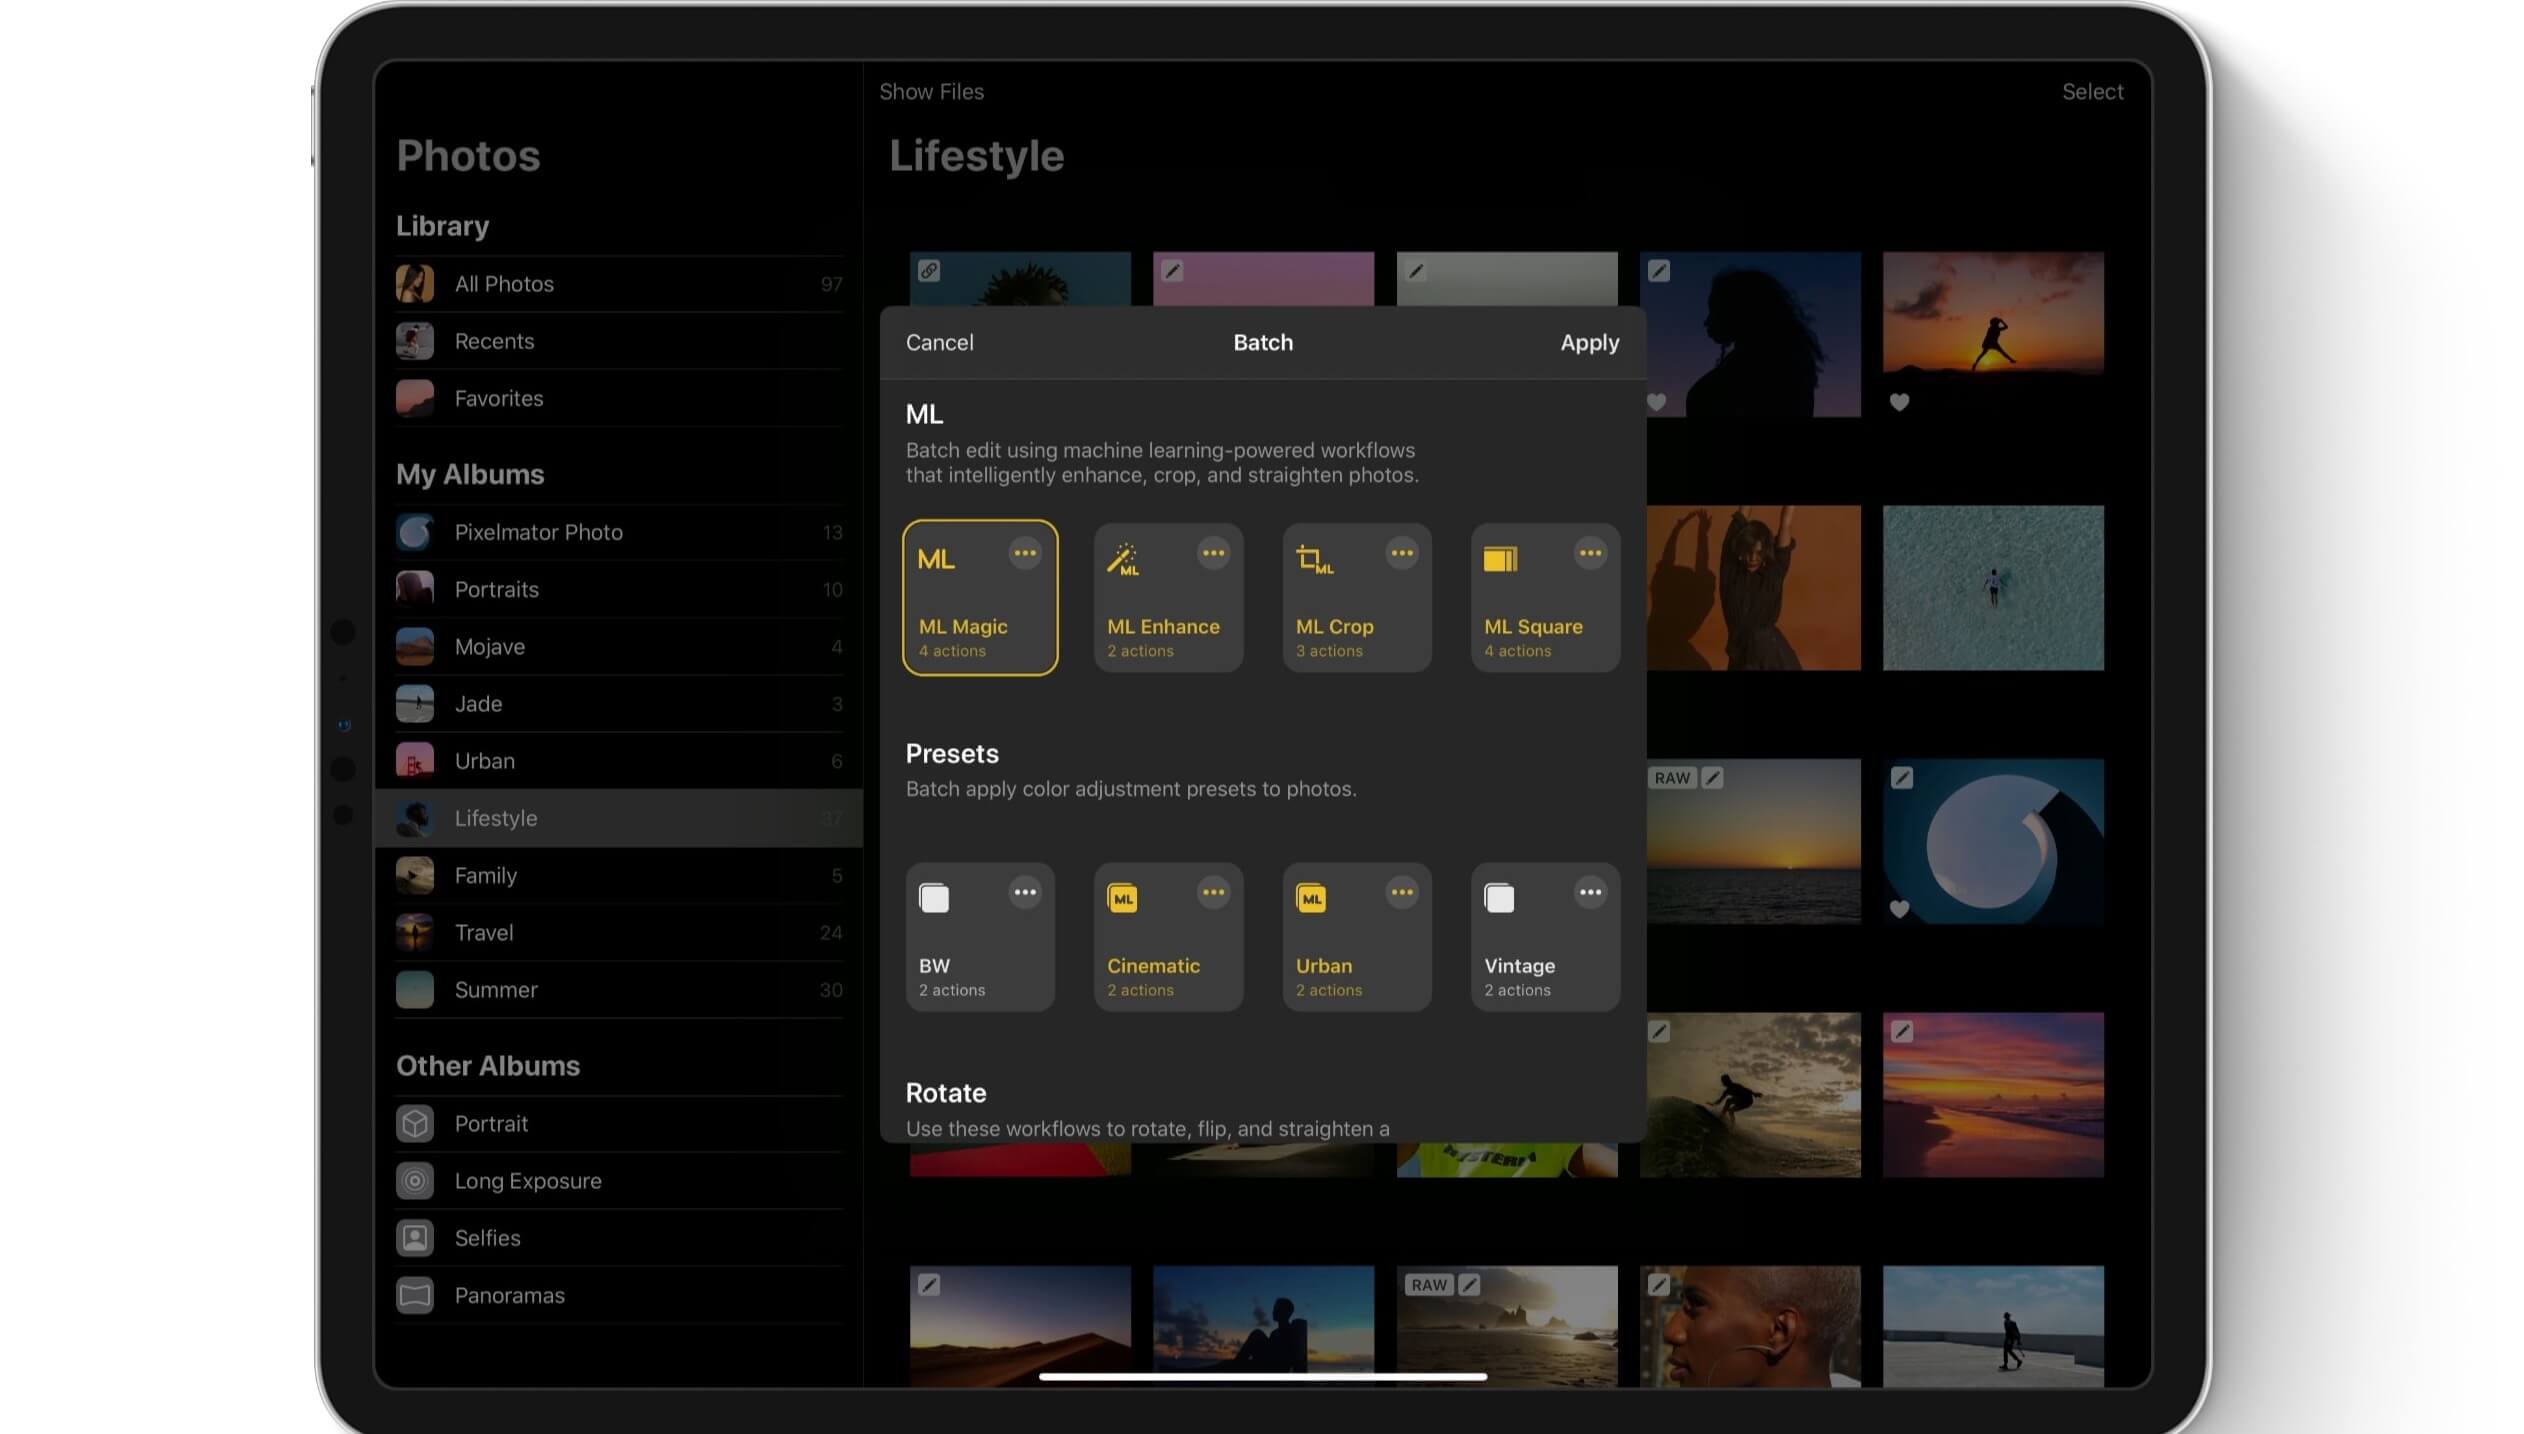Image resolution: width=2524 pixels, height=1434 pixels.
Task: Click the ML Magic ML icon
Action: pos(936,560)
